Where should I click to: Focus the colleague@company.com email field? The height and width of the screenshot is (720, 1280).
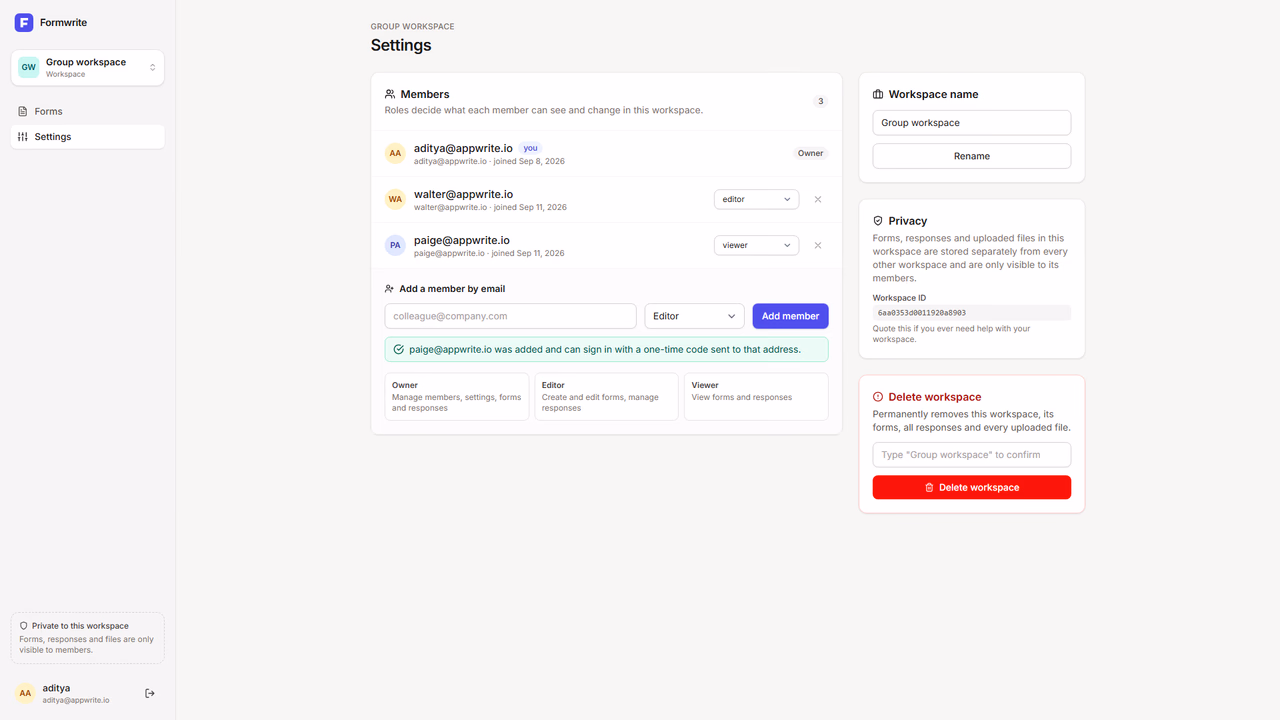click(510, 316)
